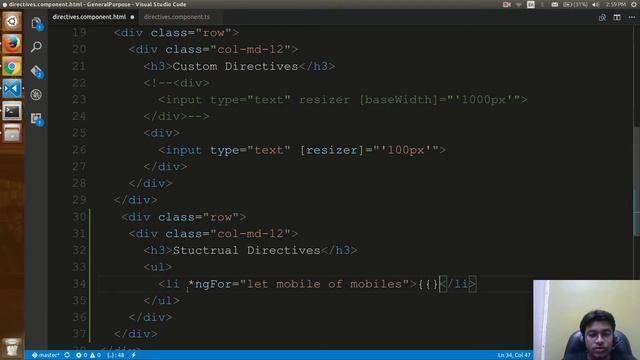Open changes icon in editor title bar
Image resolution: width=640 pixels, height=360 pixels.
pyautogui.click(x=602, y=17)
